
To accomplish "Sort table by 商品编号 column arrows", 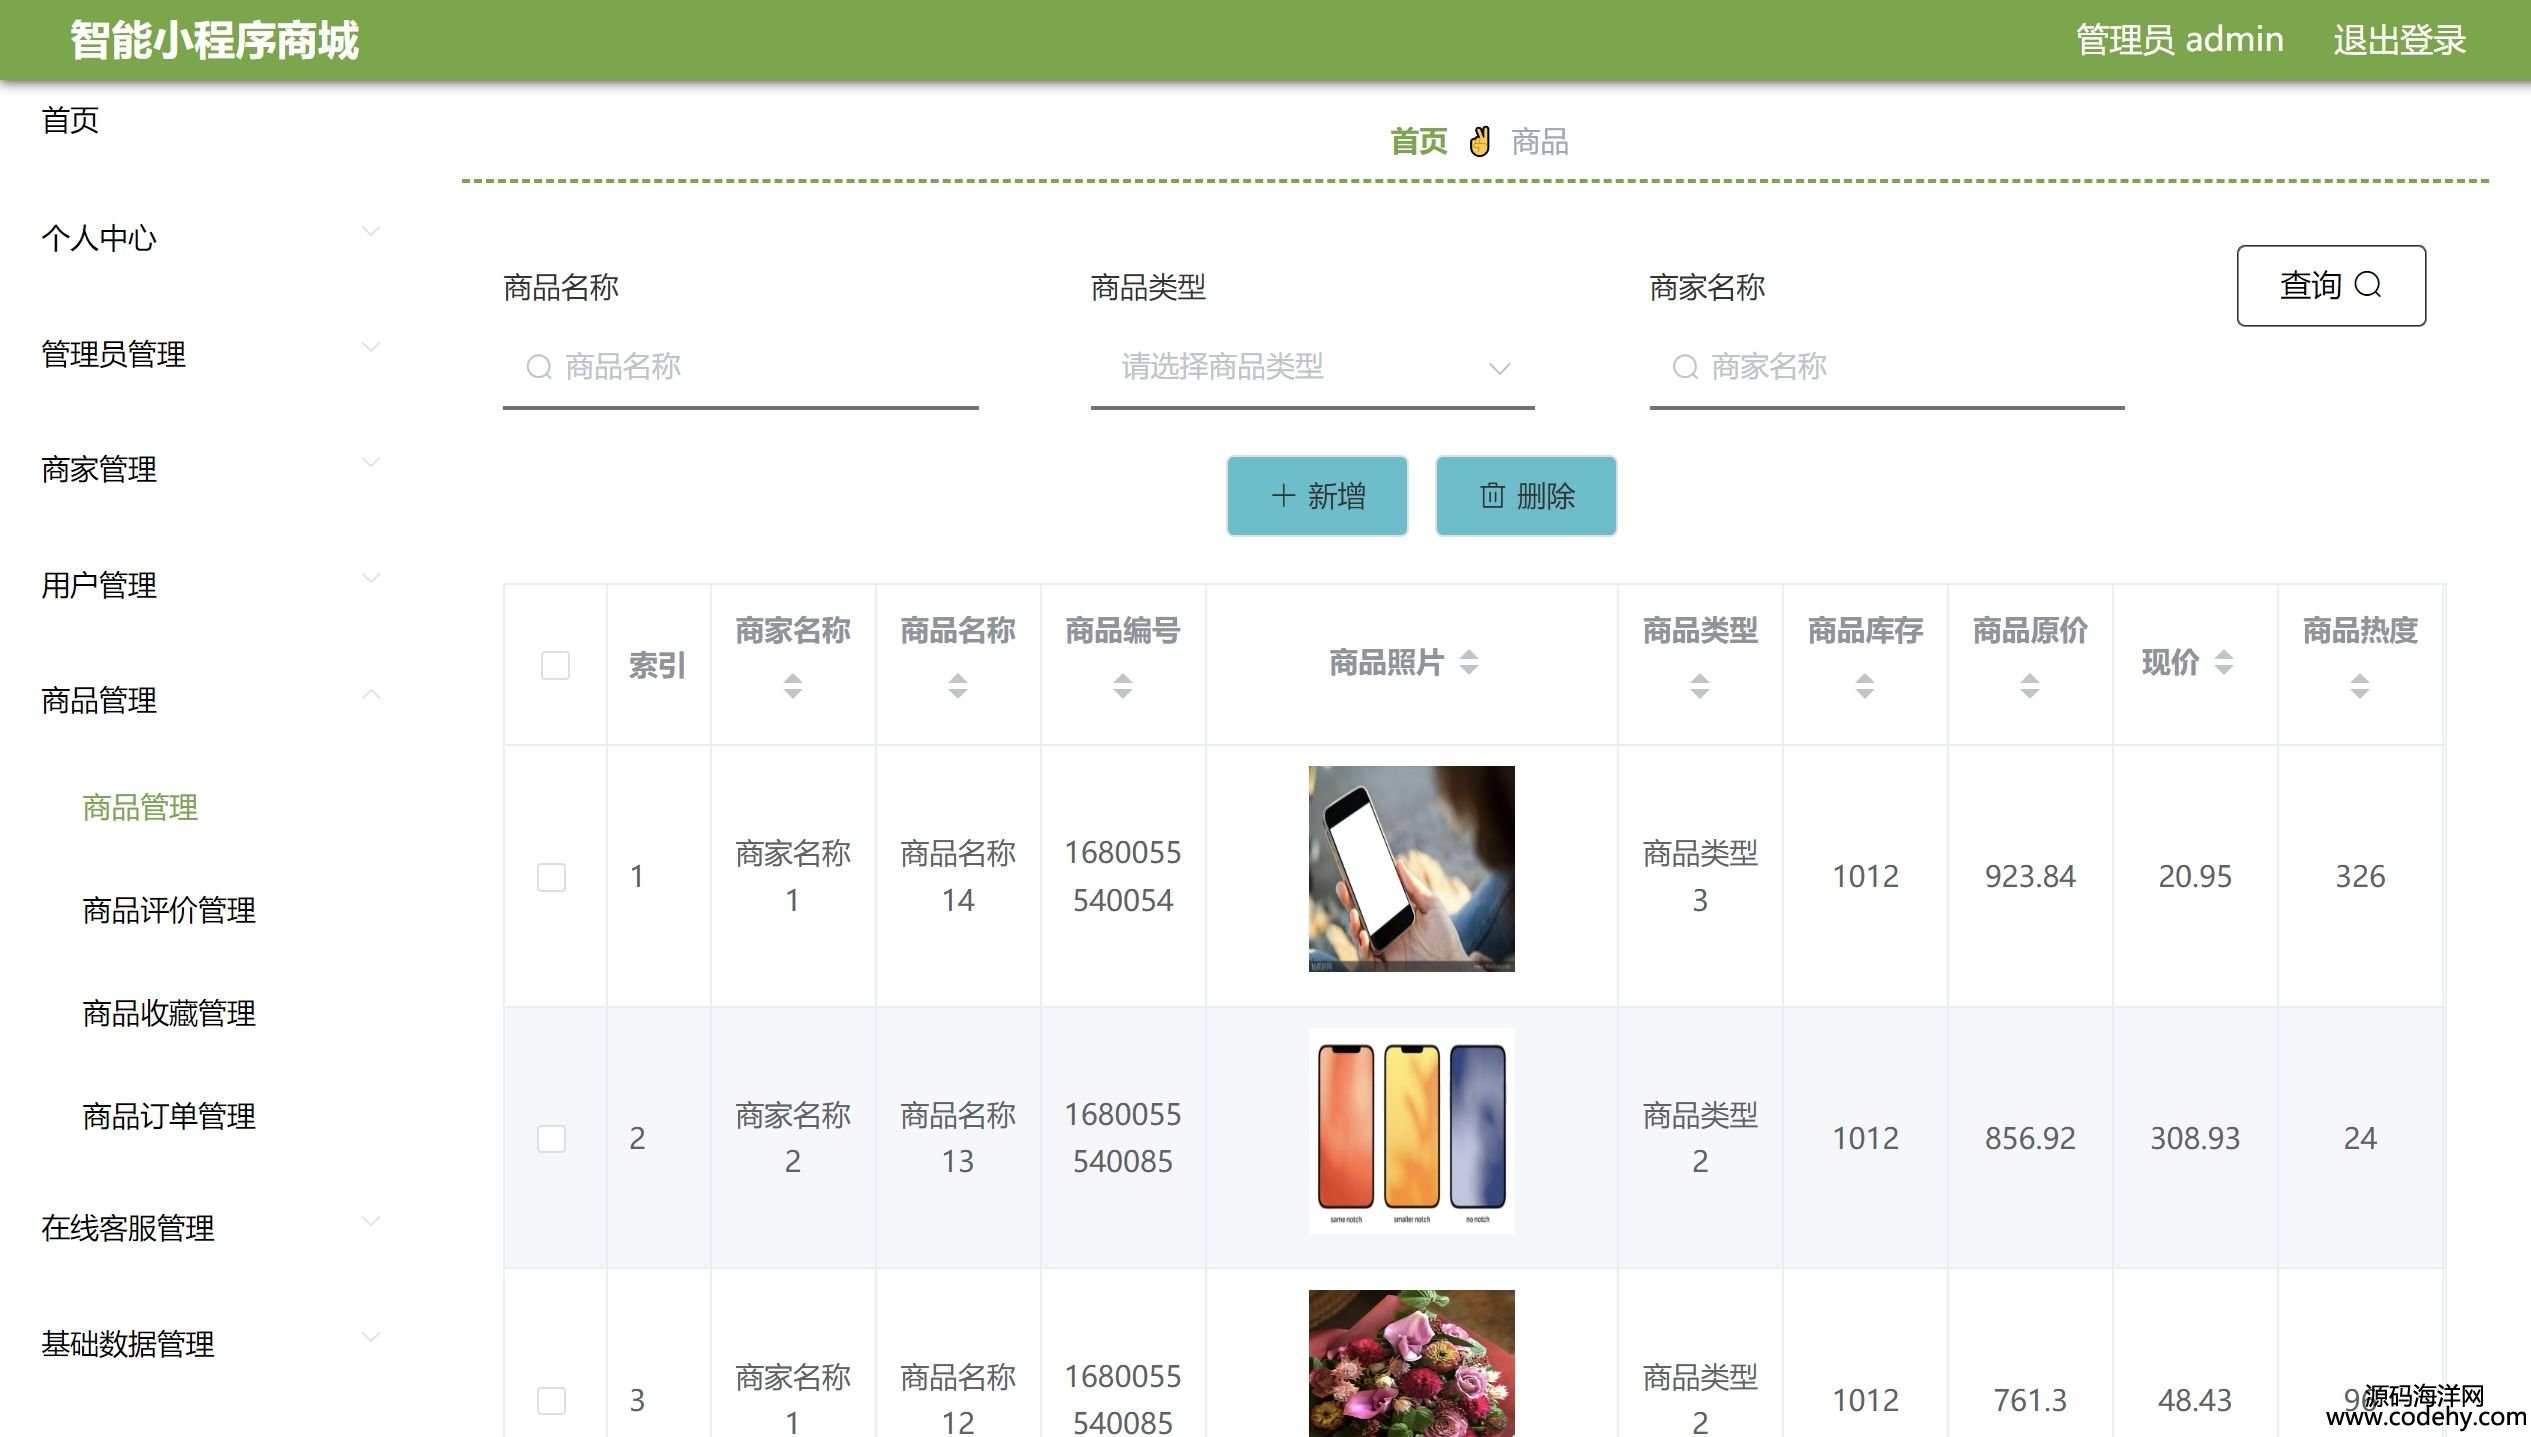I will coord(1122,685).
